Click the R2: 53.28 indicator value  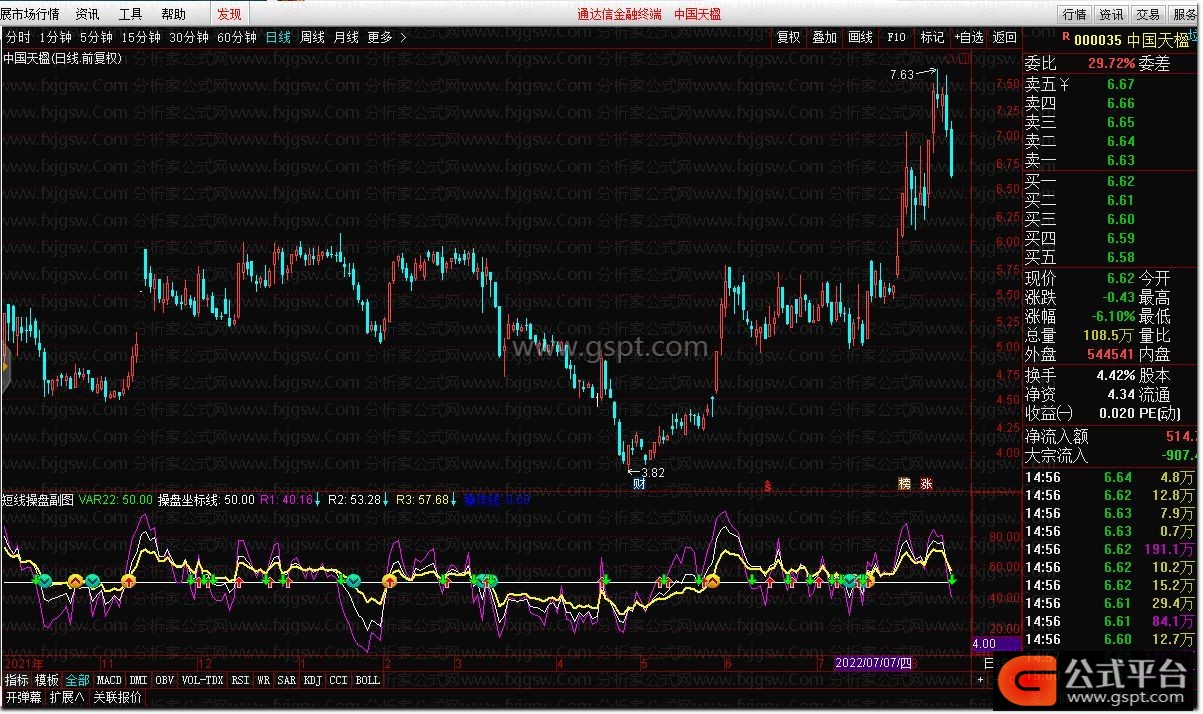355,499
